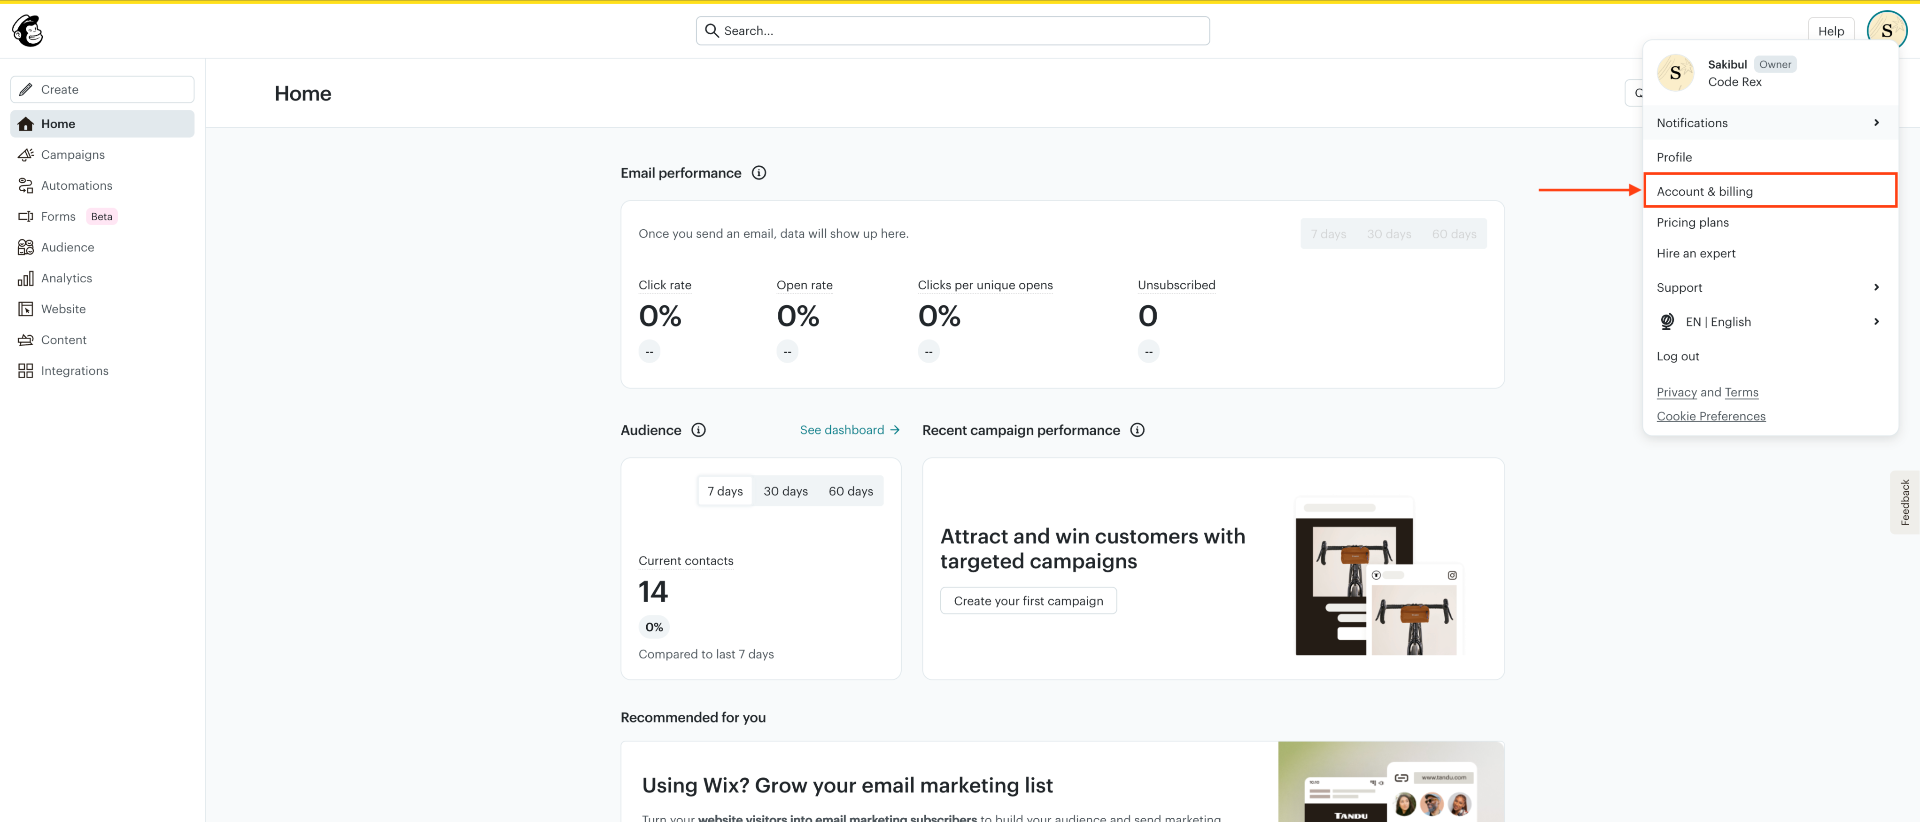Expand the Notifications submenu chevron
Screen dimensions: 1920x822
(1876, 123)
